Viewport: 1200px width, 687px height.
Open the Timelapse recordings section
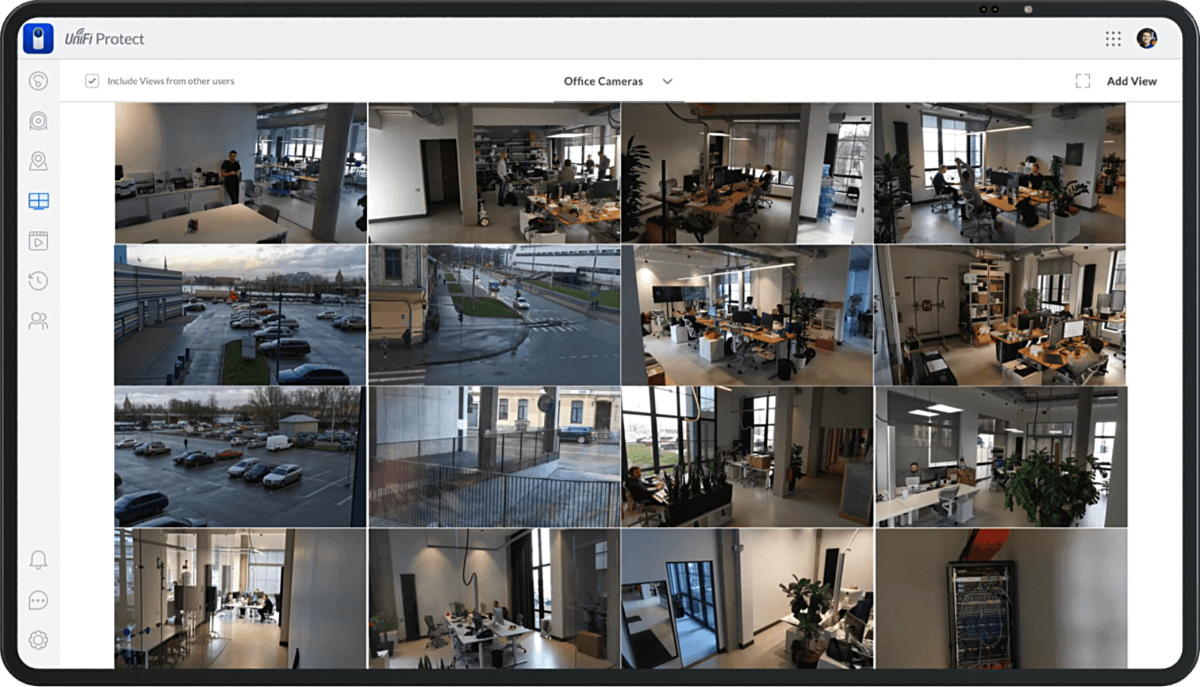click(38, 240)
